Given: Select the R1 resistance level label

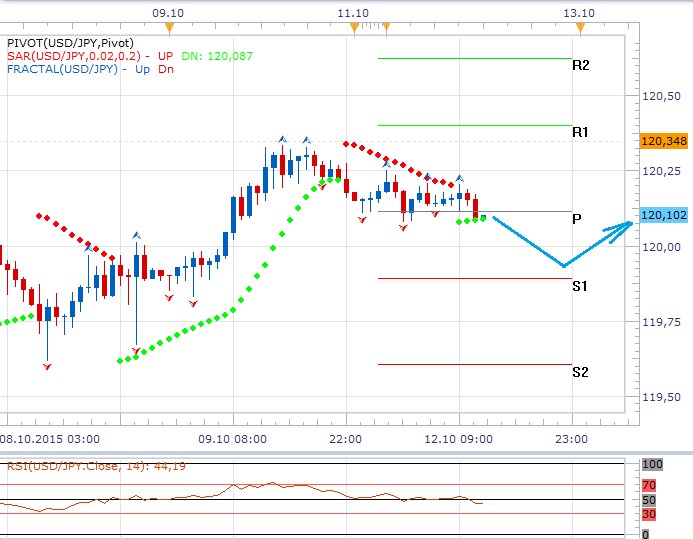Looking at the screenshot, I should (580, 132).
